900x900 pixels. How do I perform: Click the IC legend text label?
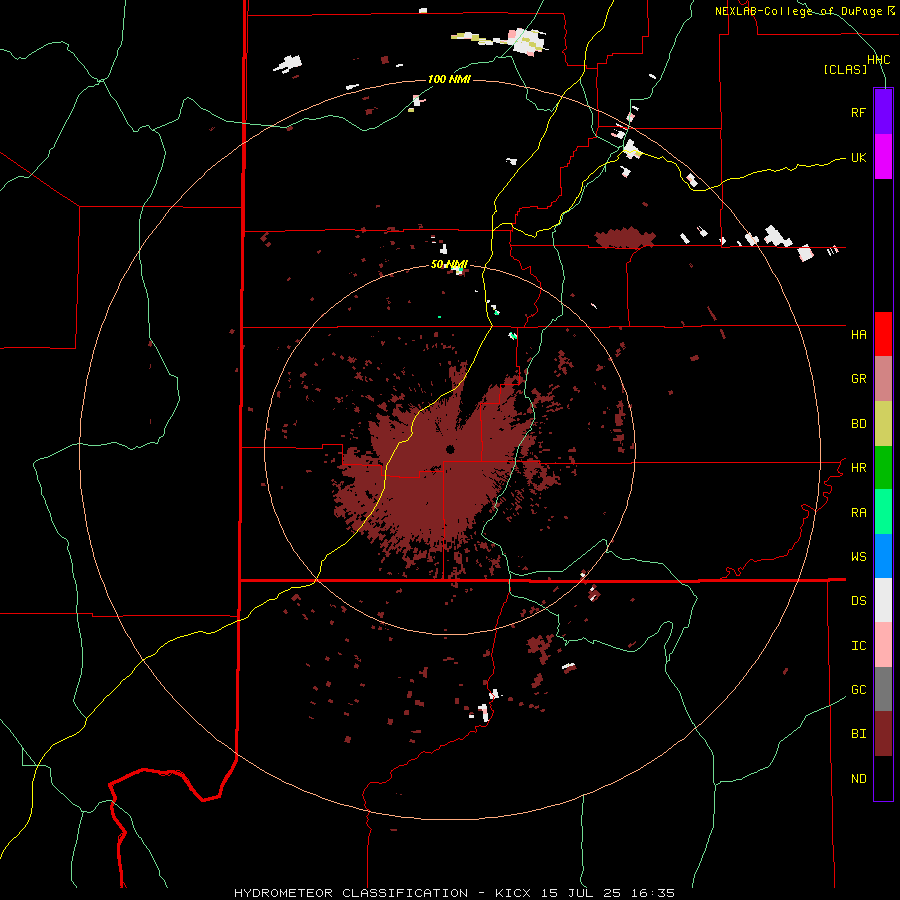click(x=858, y=645)
